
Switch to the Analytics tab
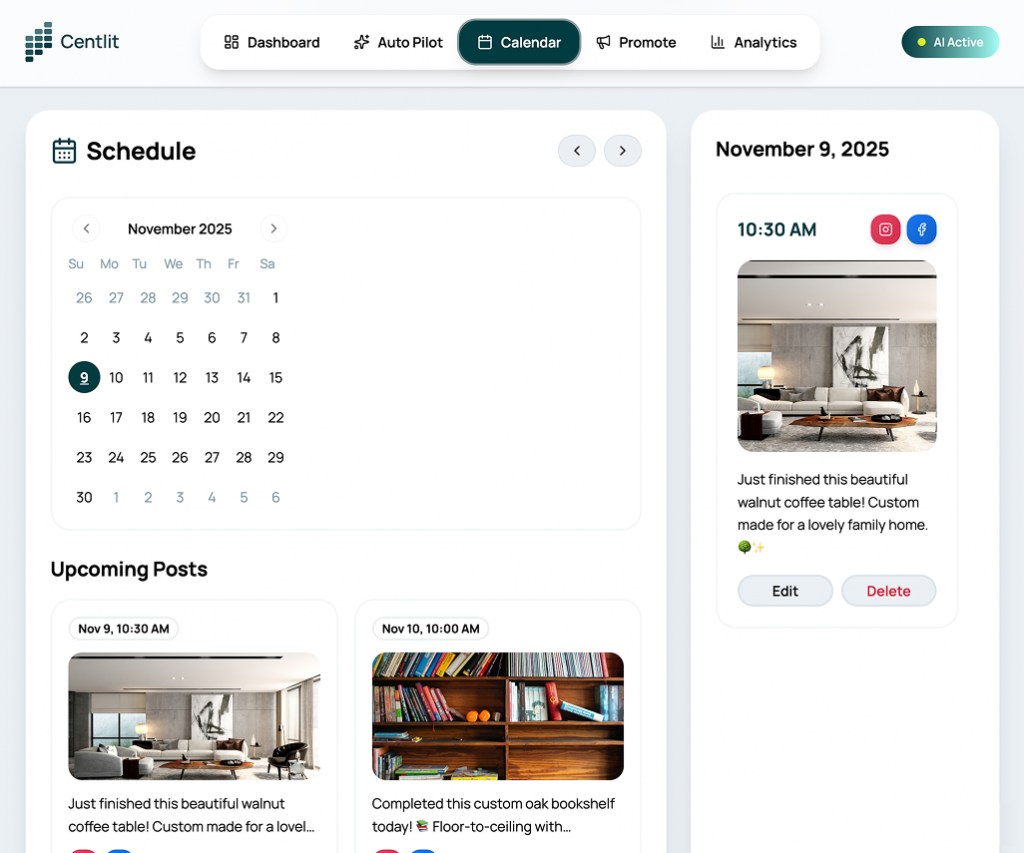click(754, 42)
